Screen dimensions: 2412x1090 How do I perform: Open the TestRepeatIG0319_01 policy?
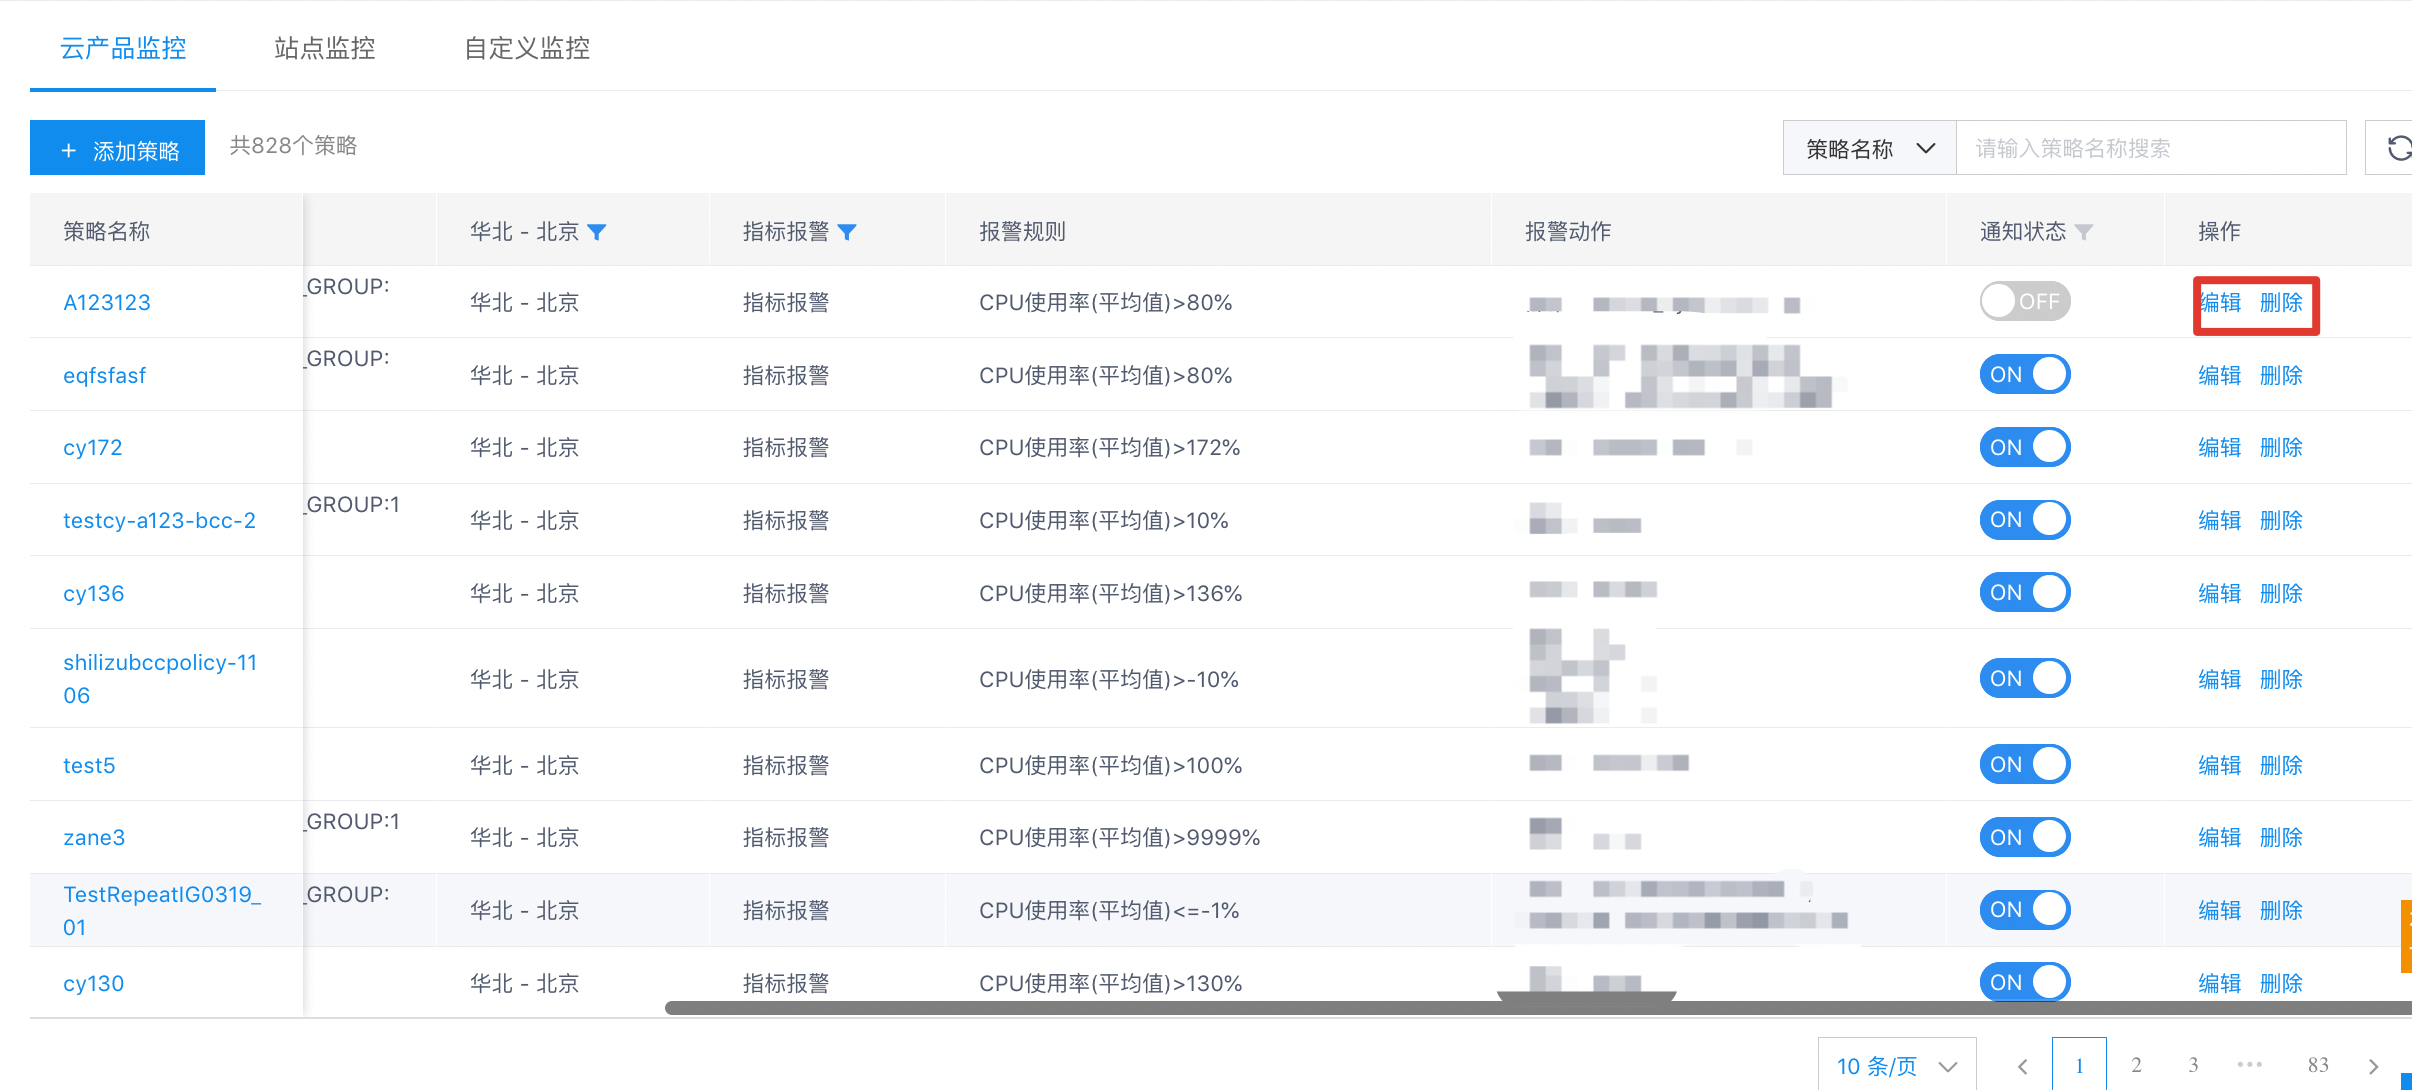(162, 910)
